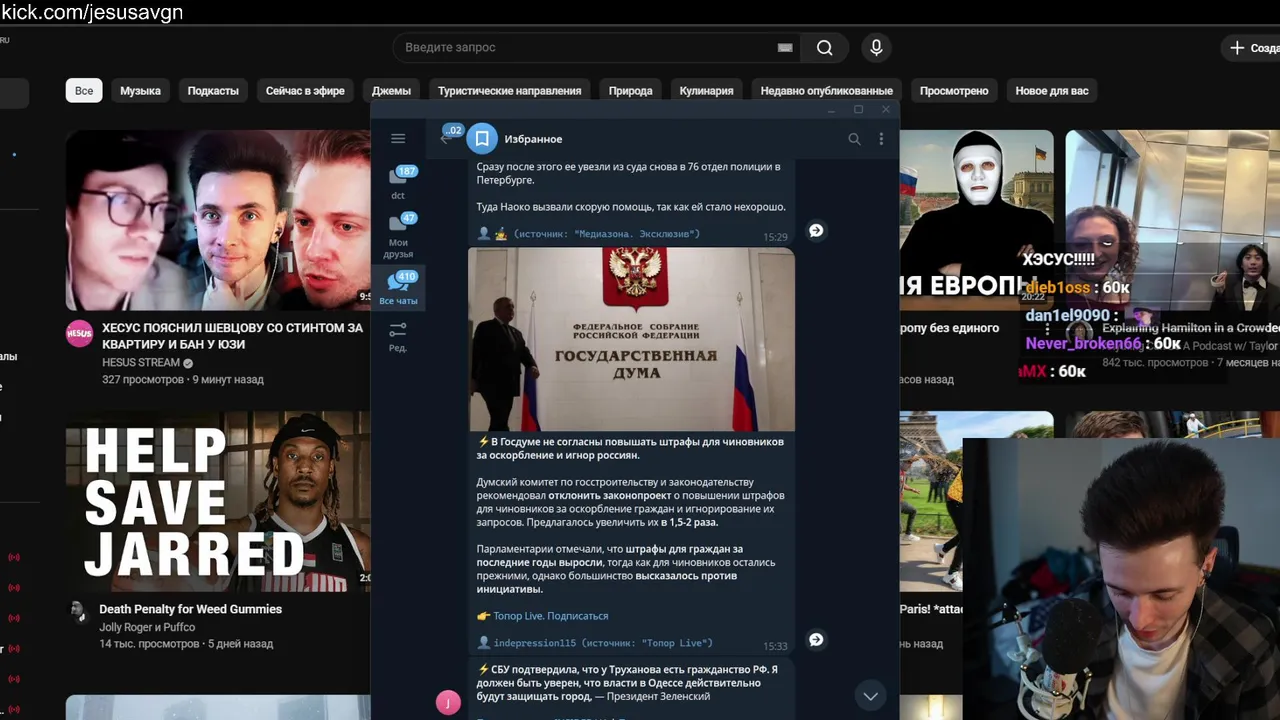
Task: Open Jolly Roger and Puffco channel name
Action: 147,627
